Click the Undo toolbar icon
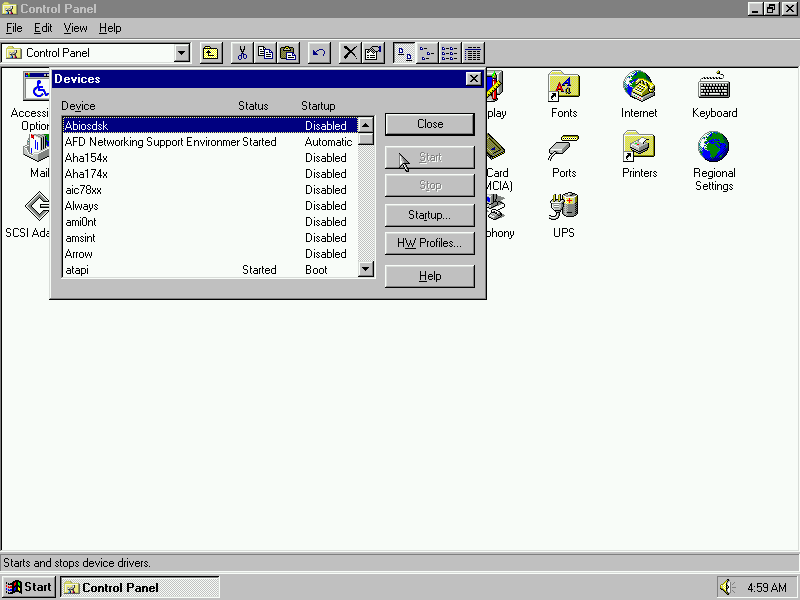This screenshot has width=800, height=600. 319,53
